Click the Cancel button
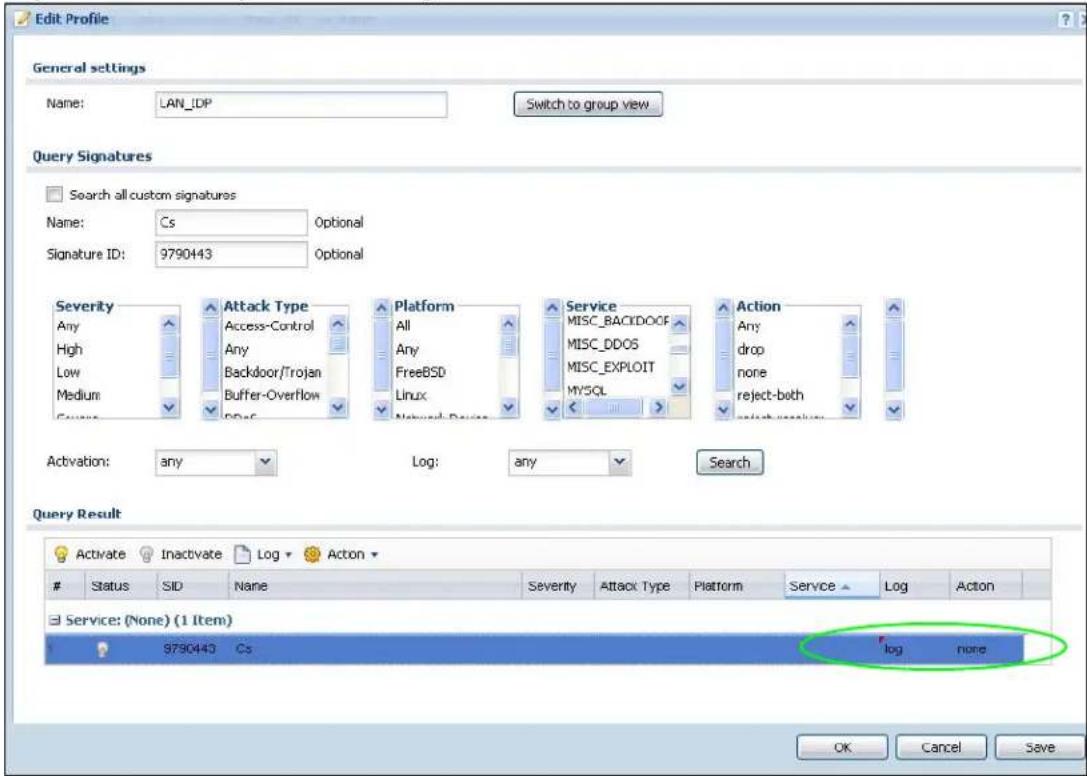1087x776 pixels. tap(941, 748)
